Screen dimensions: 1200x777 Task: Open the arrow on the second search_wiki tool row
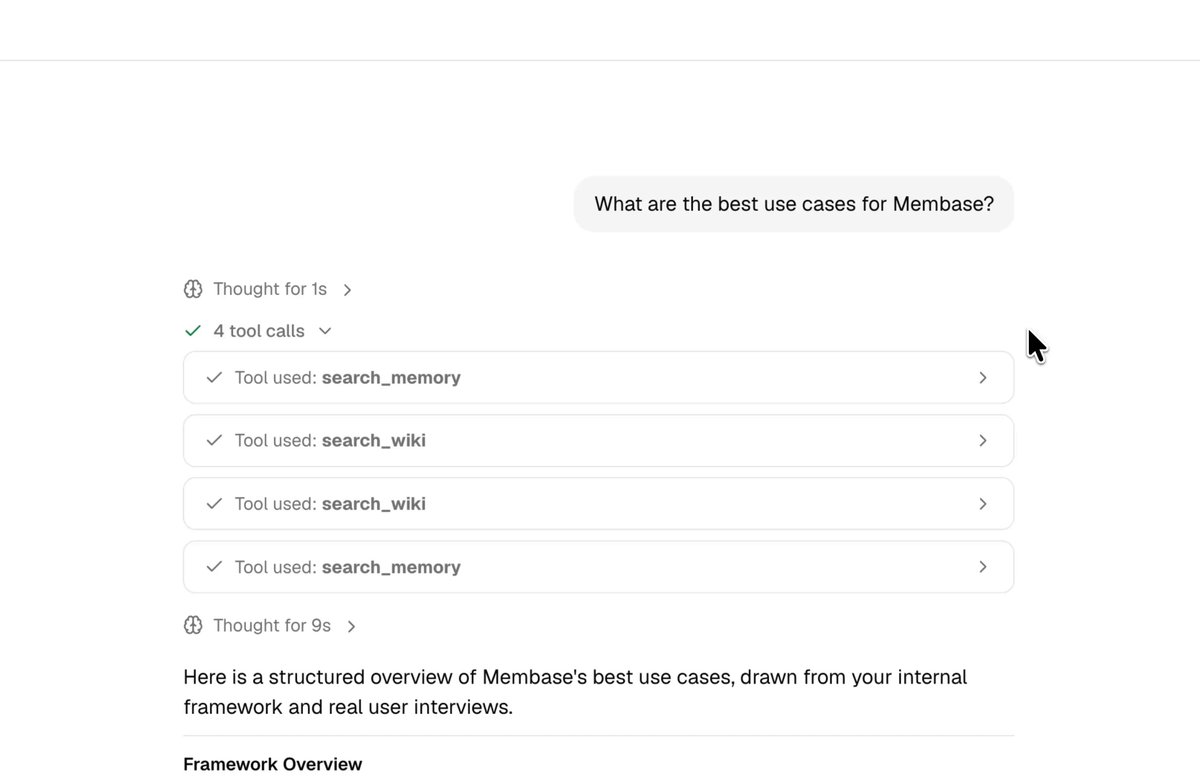983,504
